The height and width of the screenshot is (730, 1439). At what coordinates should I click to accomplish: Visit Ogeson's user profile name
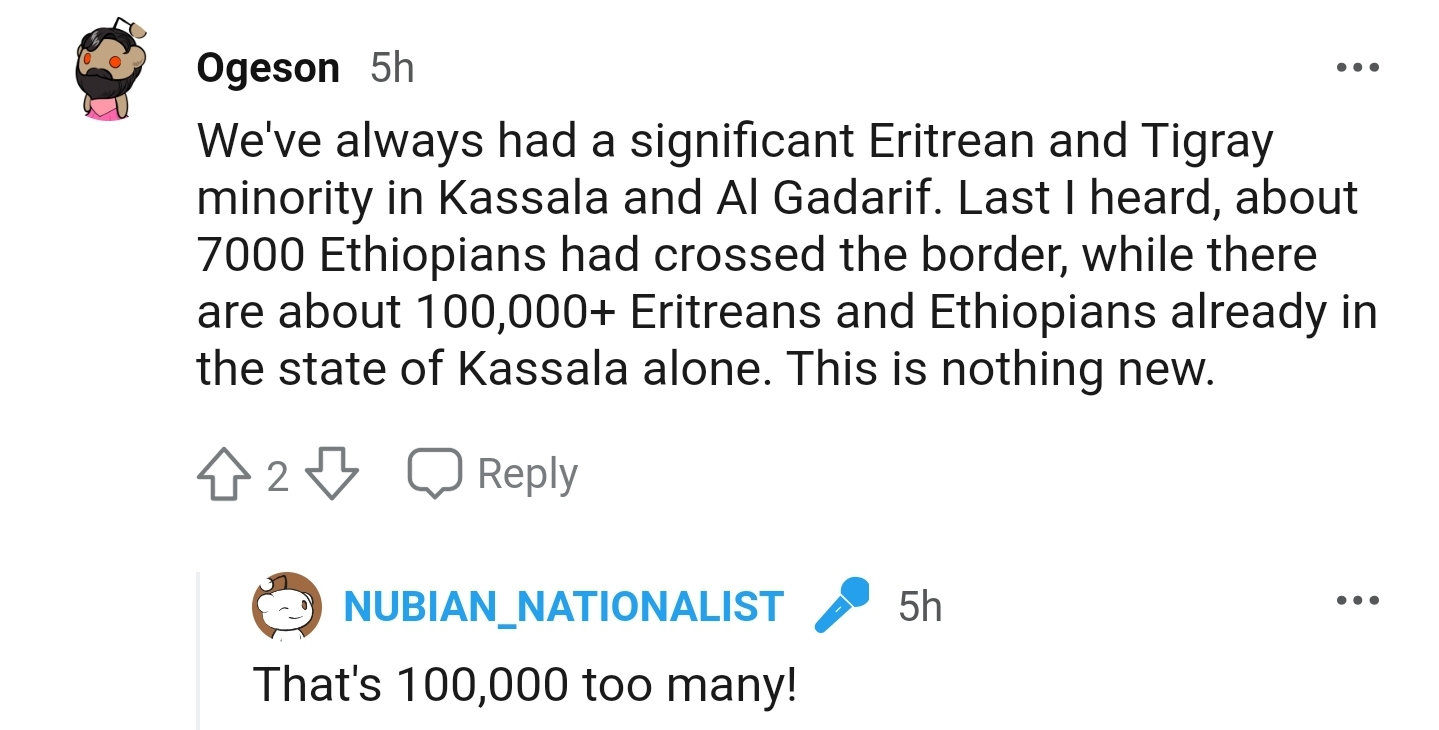pos(268,68)
